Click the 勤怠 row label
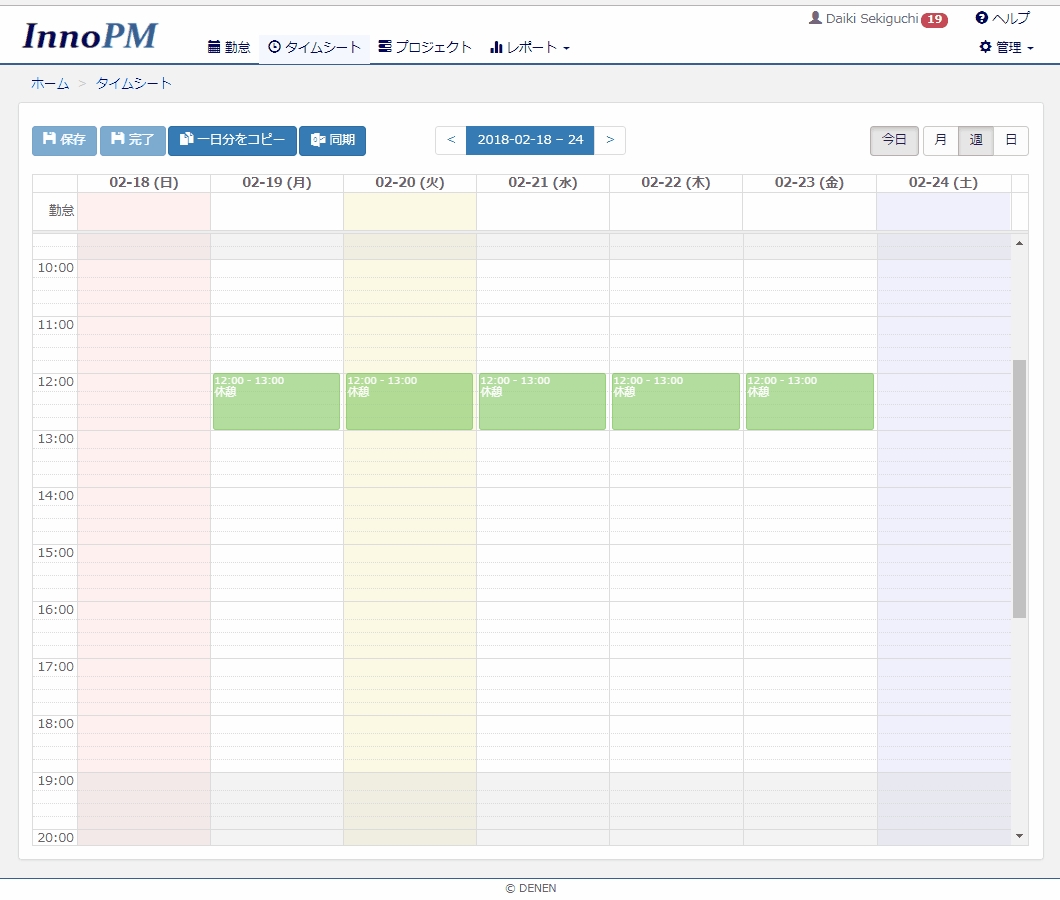The image size is (1060, 900). (x=61, y=211)
